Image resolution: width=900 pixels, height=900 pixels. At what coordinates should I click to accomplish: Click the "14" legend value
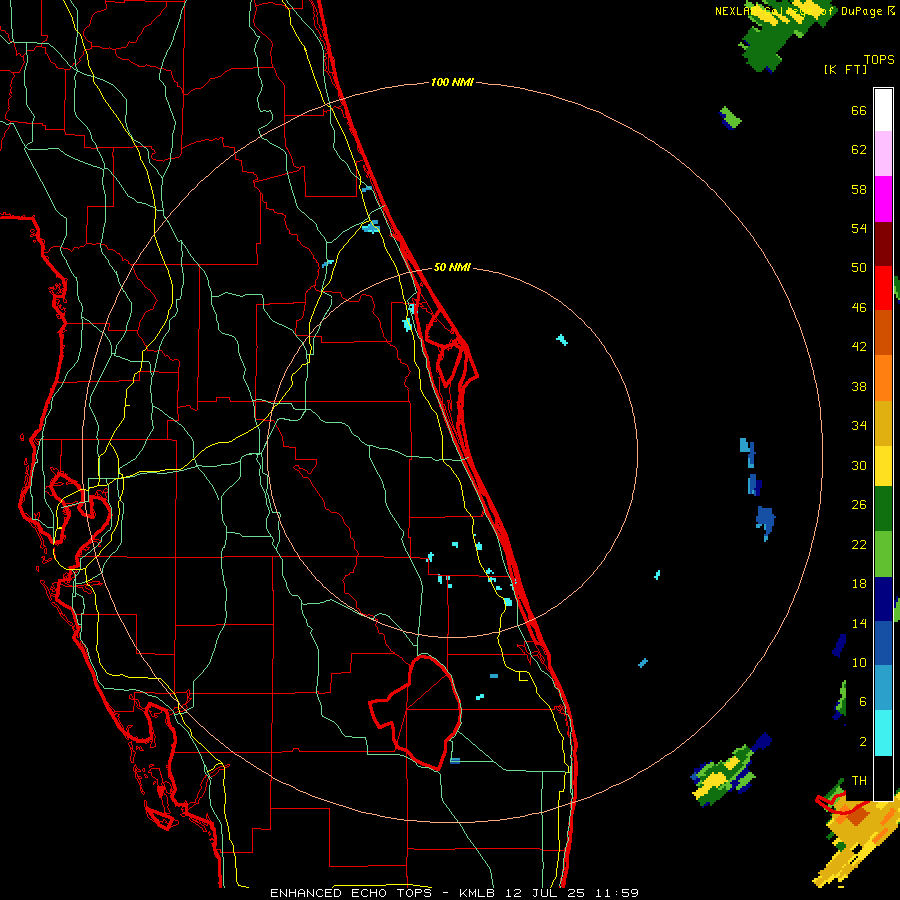point(859,623)
